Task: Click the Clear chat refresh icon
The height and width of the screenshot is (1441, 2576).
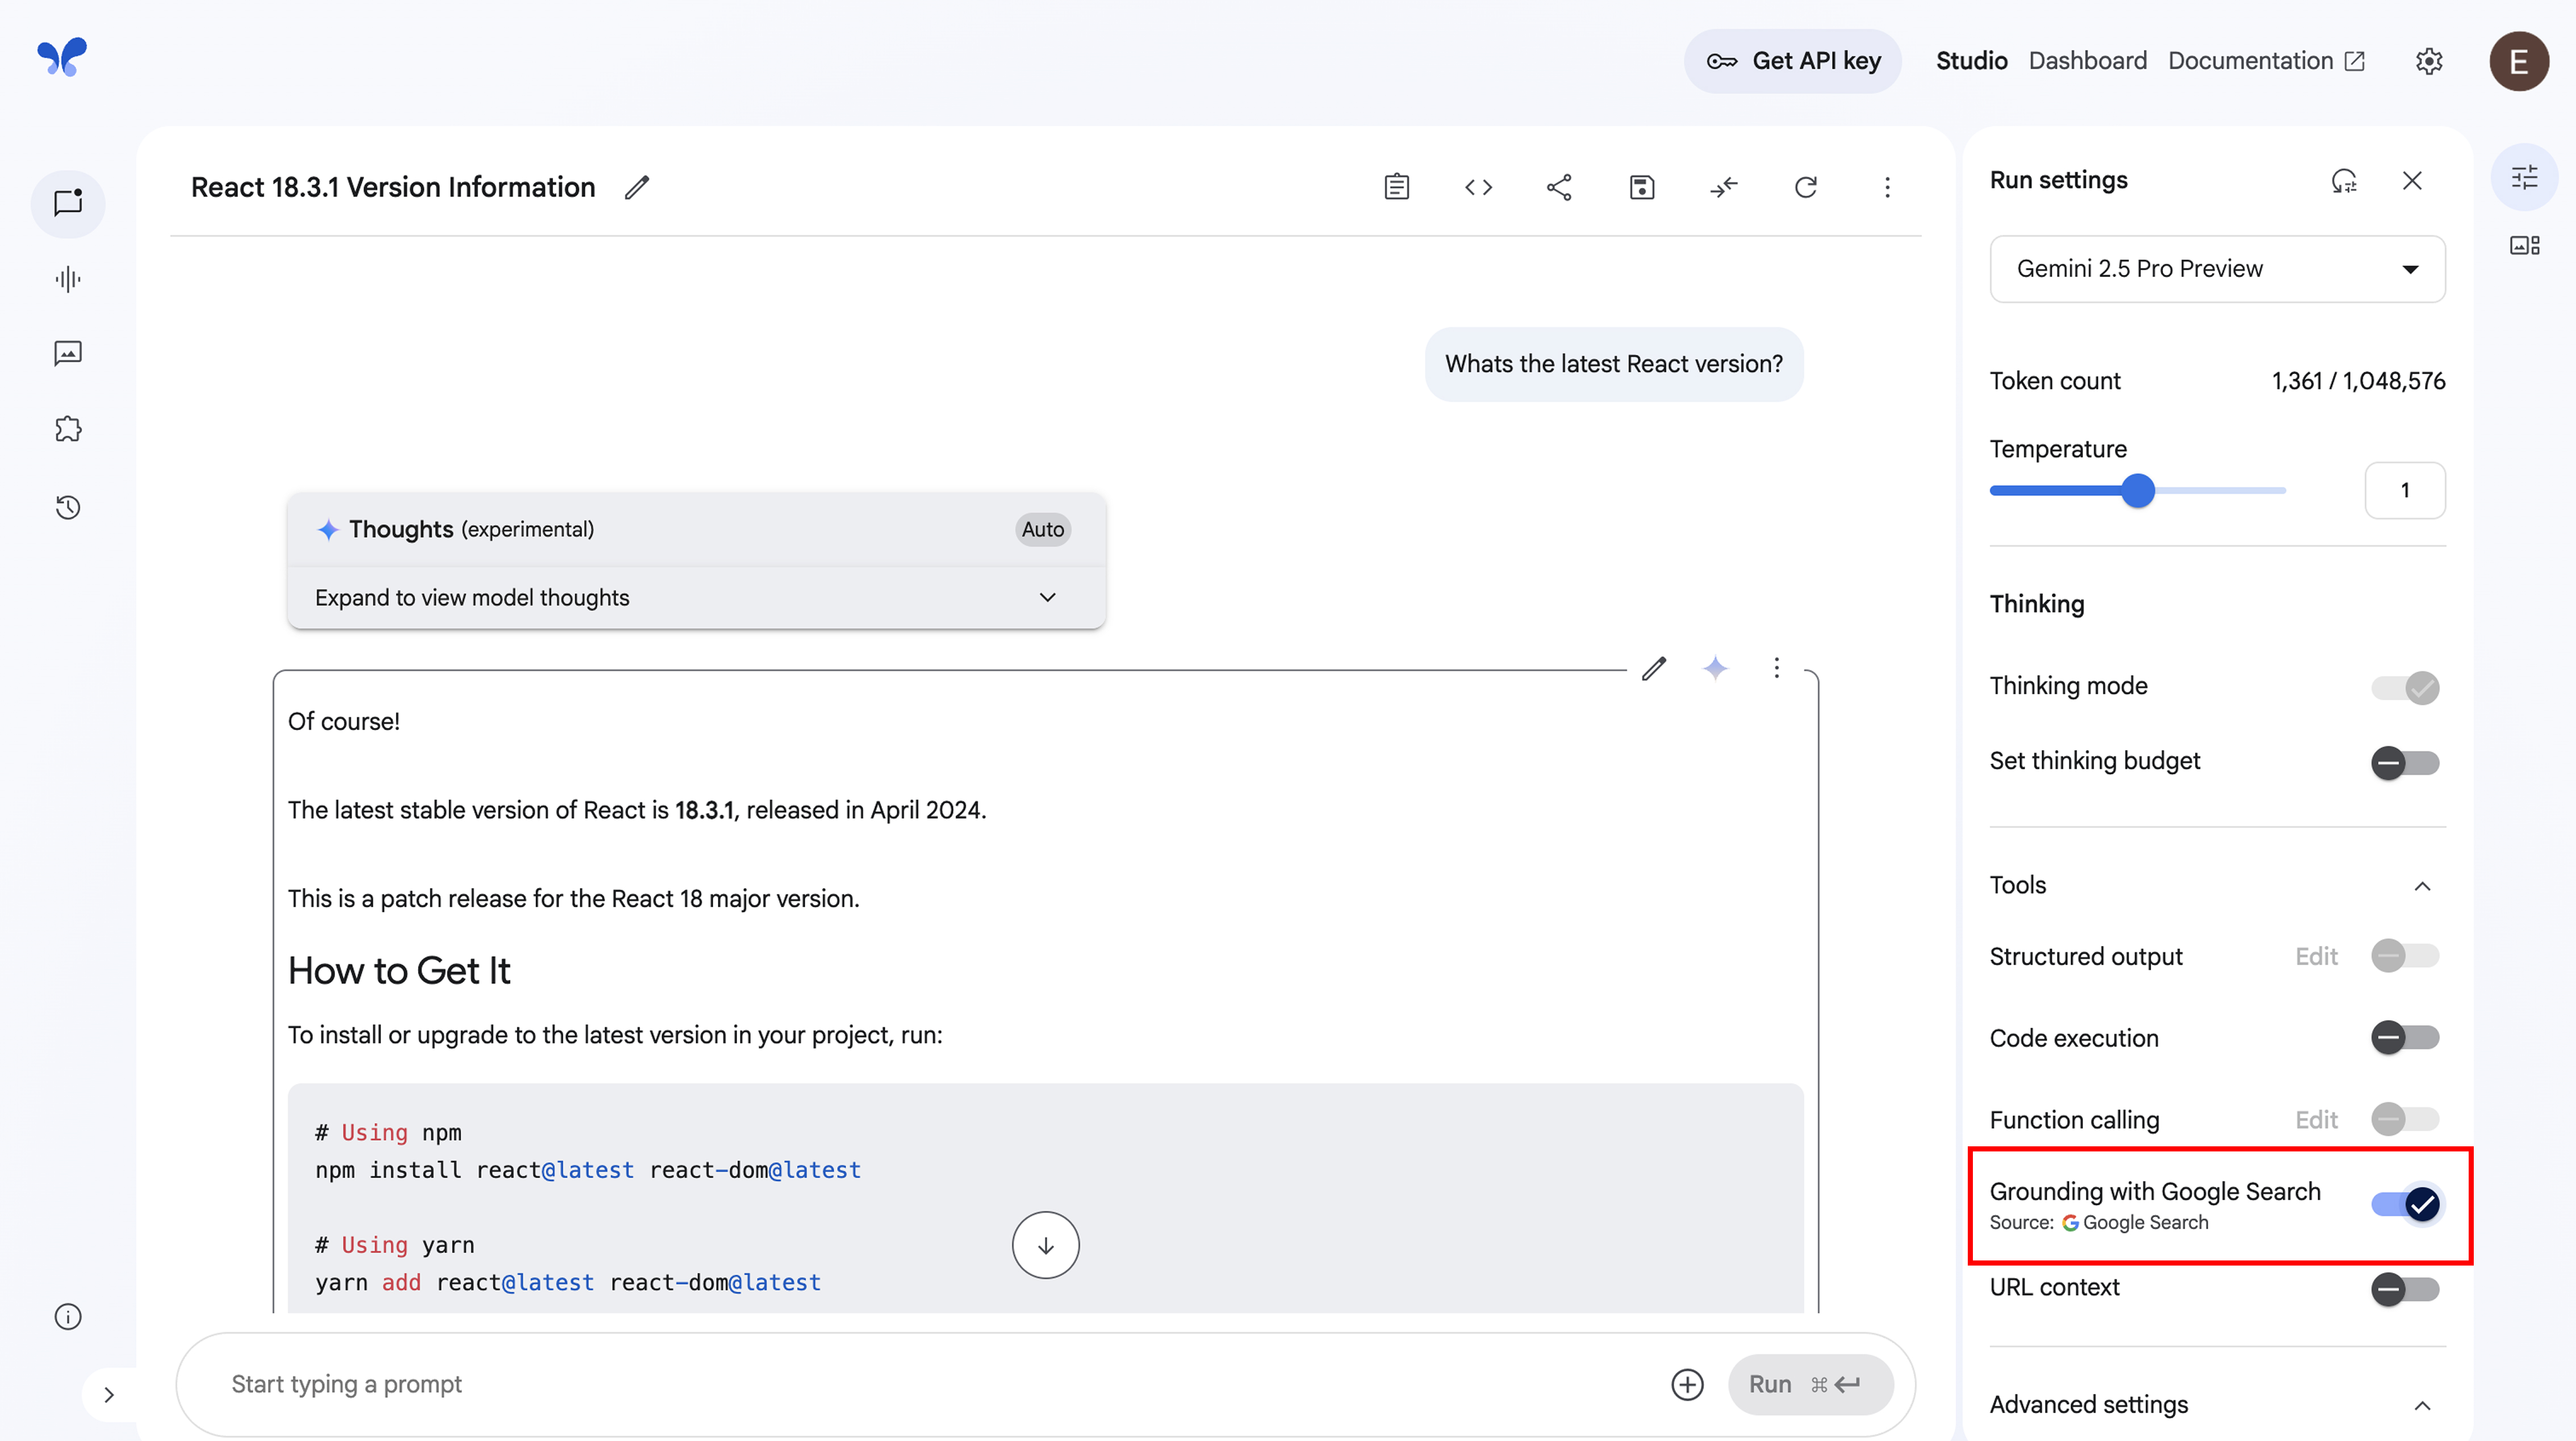Action: click(x=1806, y=188)
